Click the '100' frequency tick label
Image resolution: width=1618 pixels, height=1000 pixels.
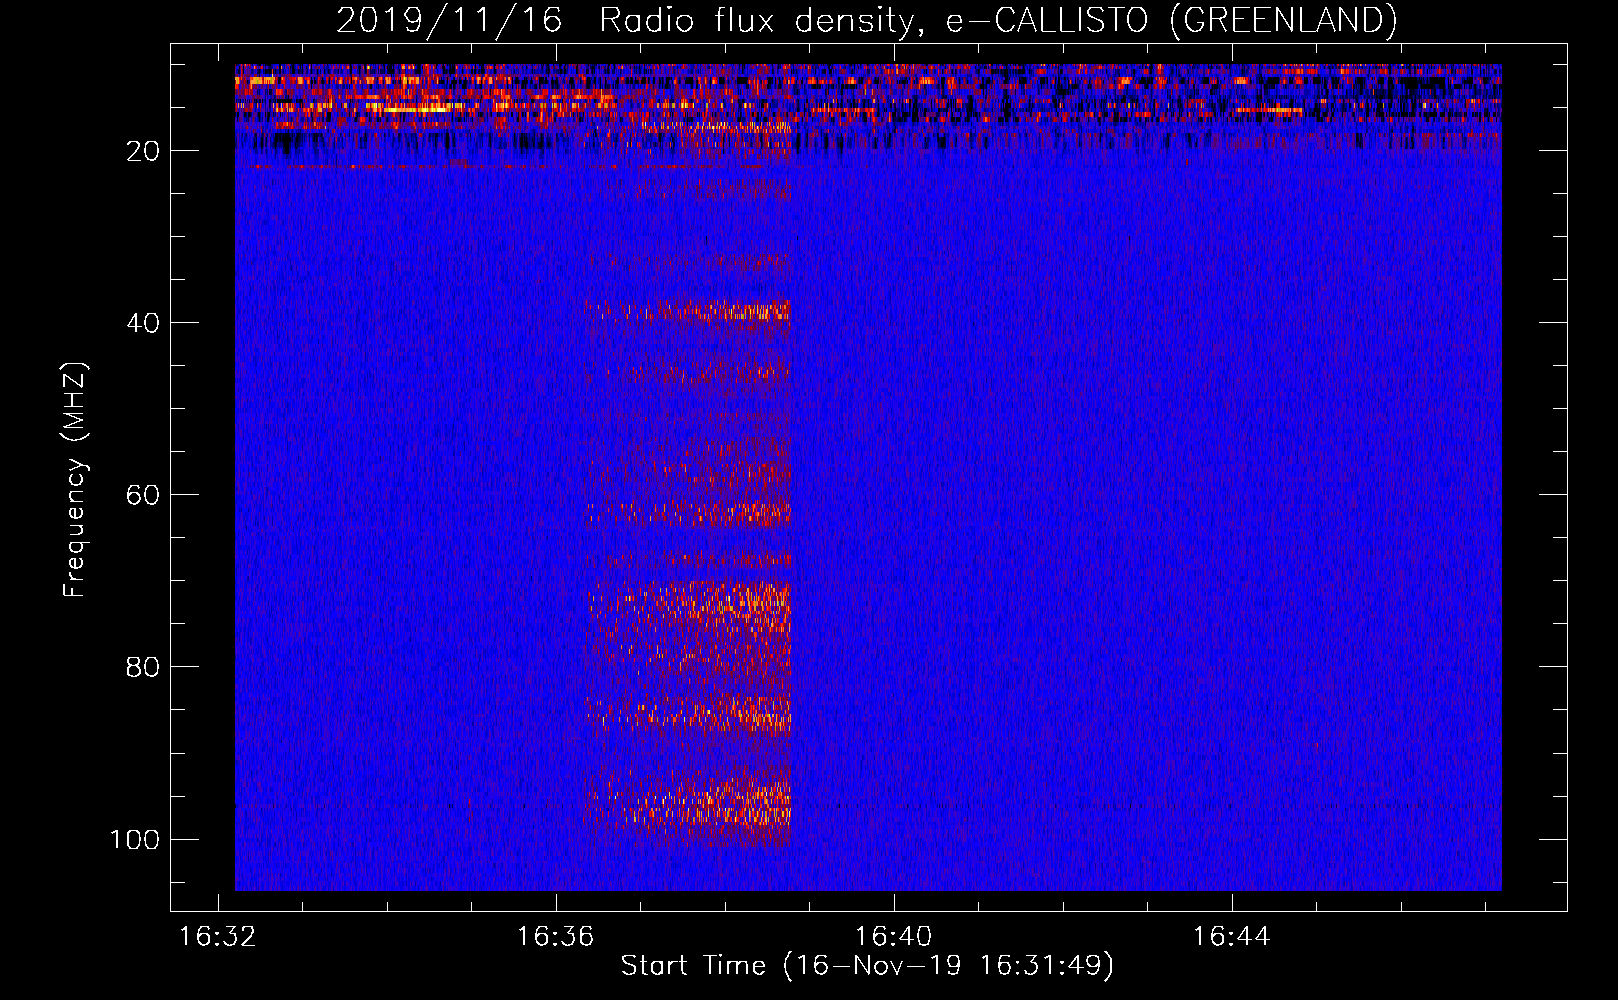tap(135, 839)
